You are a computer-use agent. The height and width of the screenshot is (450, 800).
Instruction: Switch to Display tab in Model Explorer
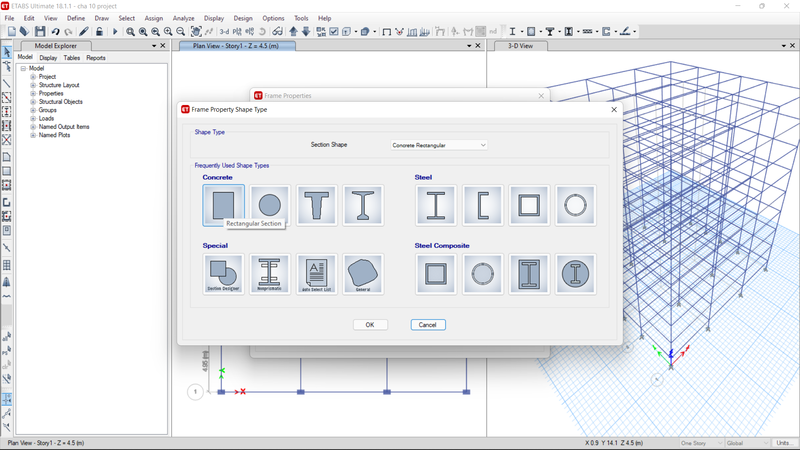(48, 58)
